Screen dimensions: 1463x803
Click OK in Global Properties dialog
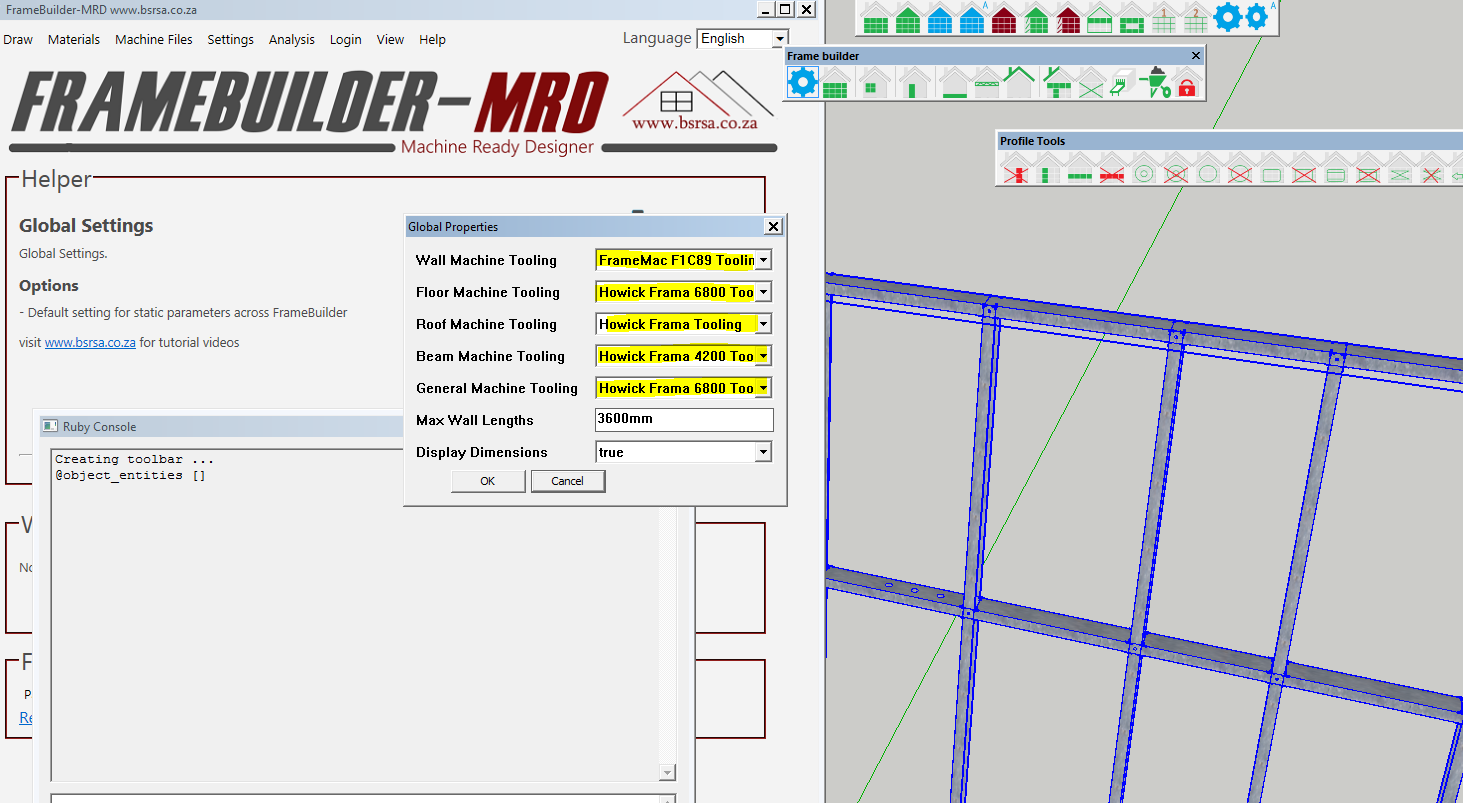click(488, 481)
